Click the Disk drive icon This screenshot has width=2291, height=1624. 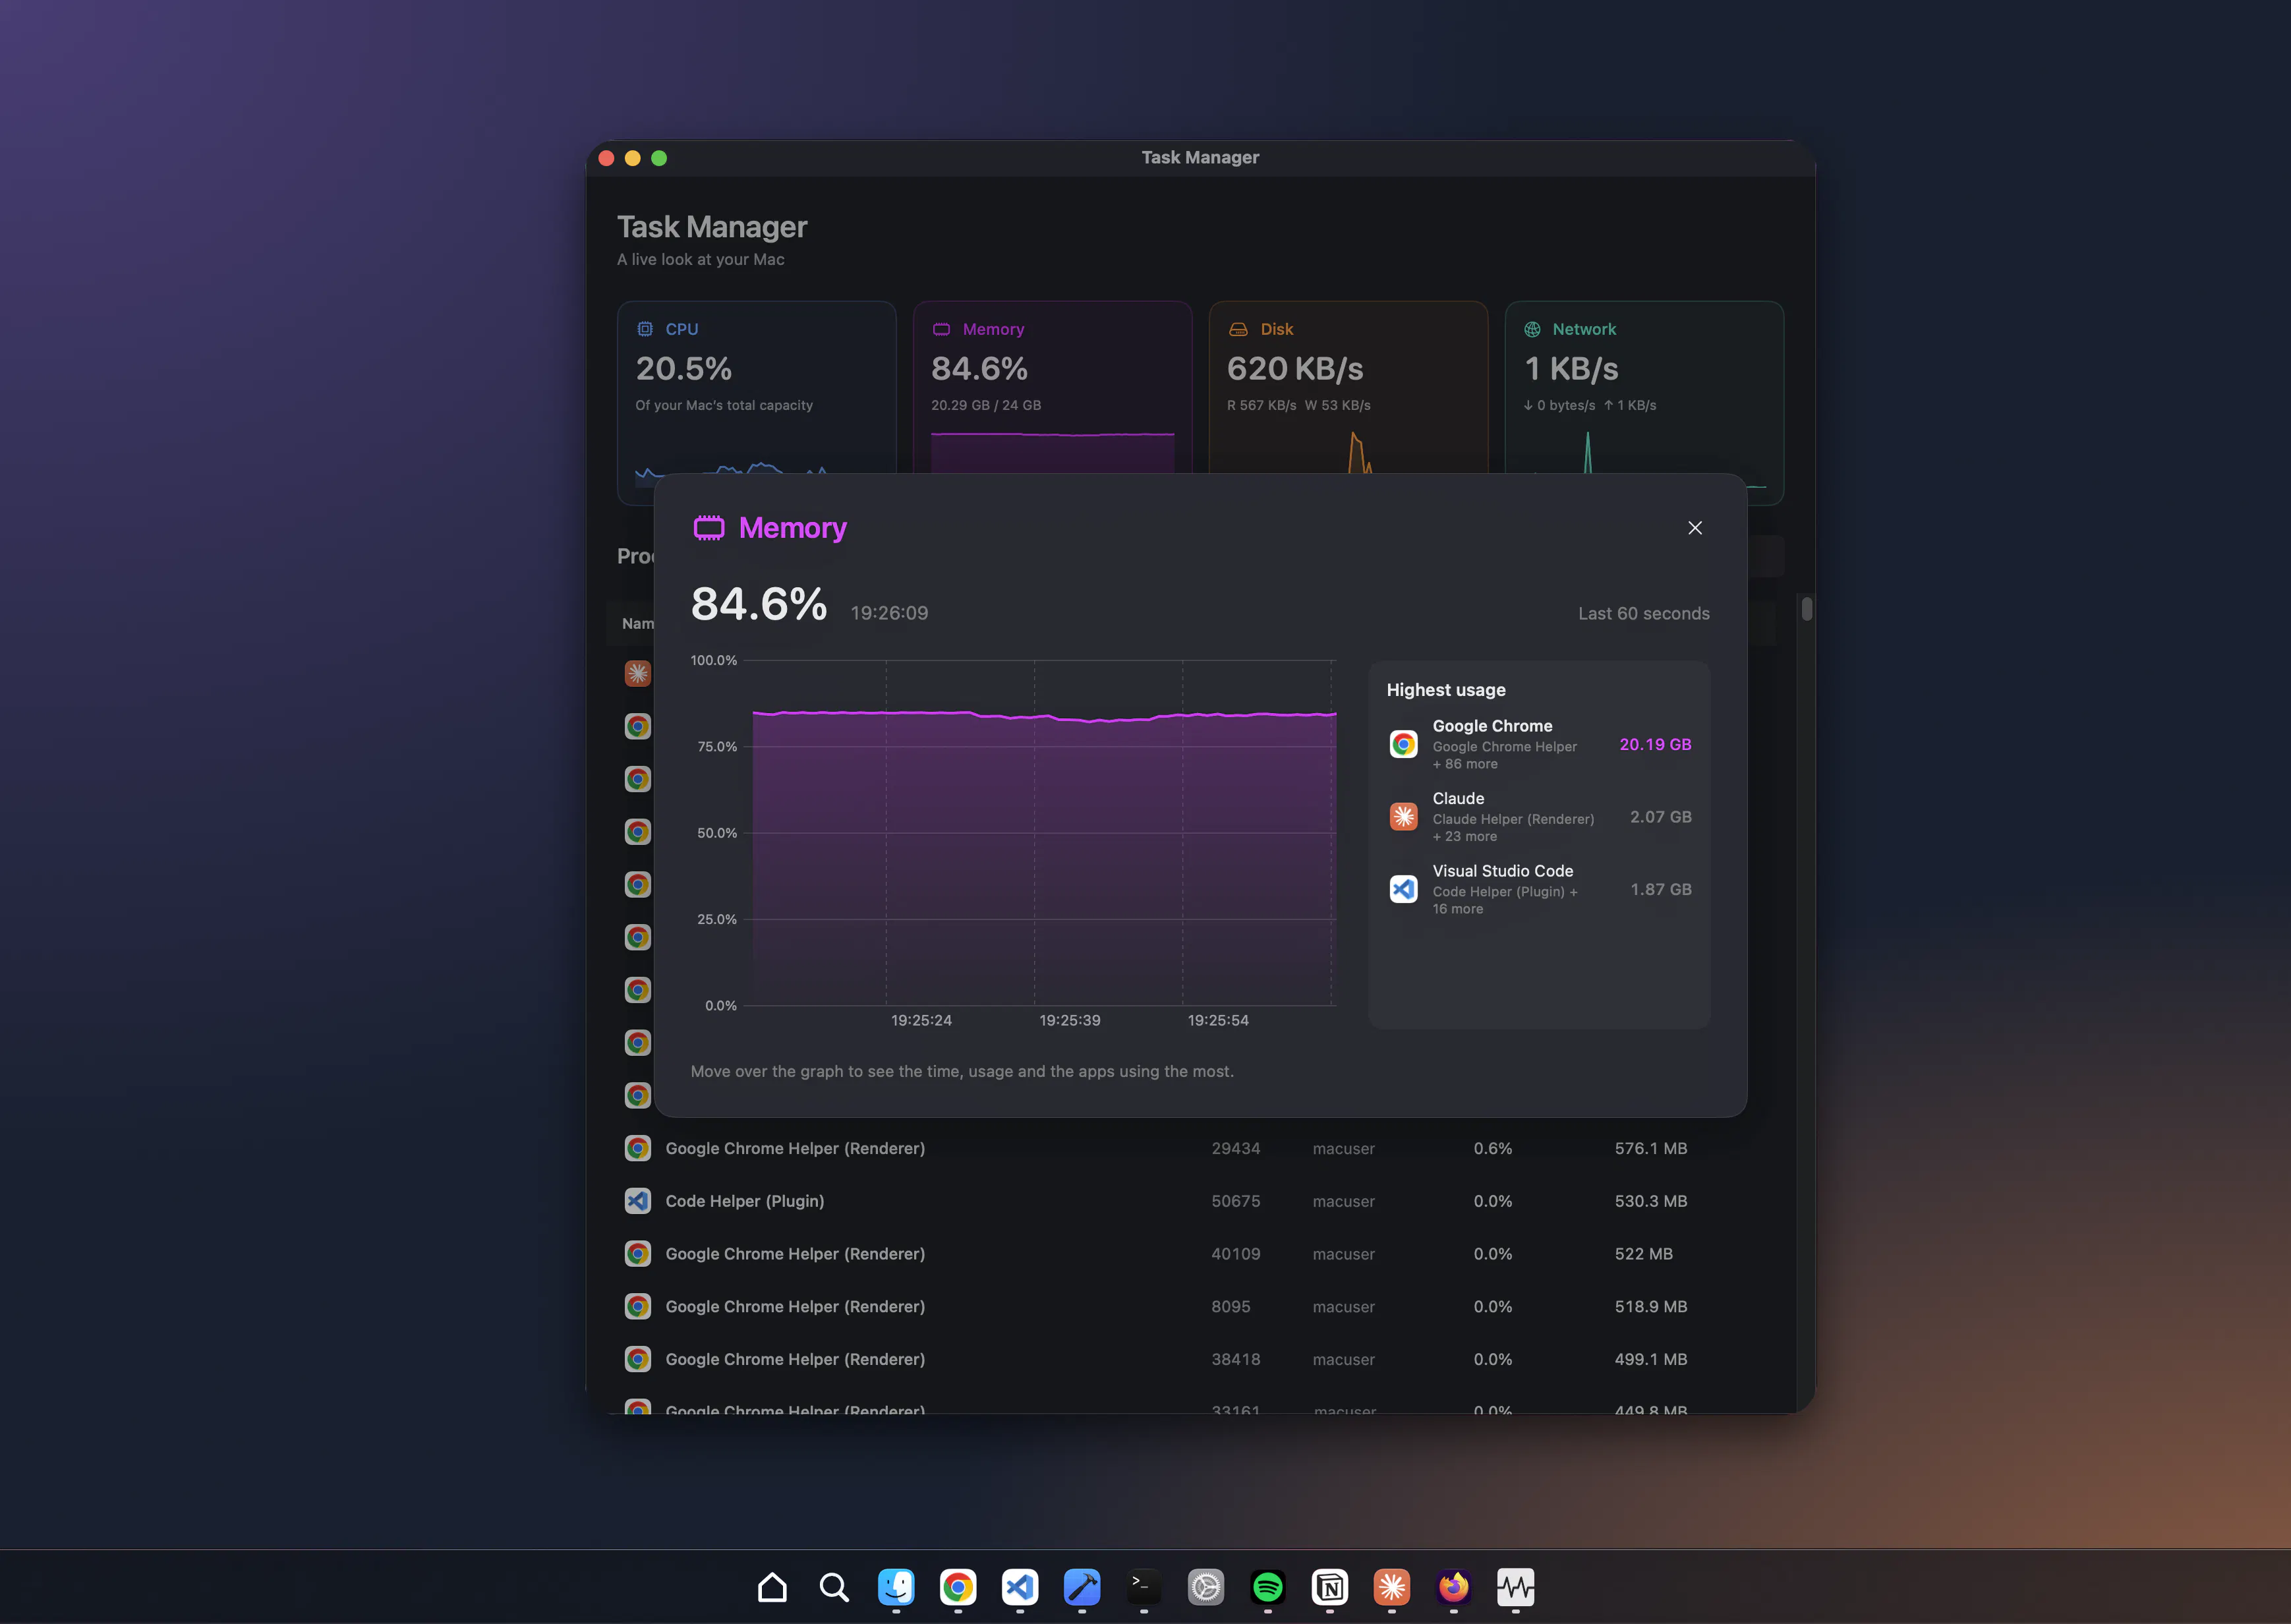[x=1238, y=329]
